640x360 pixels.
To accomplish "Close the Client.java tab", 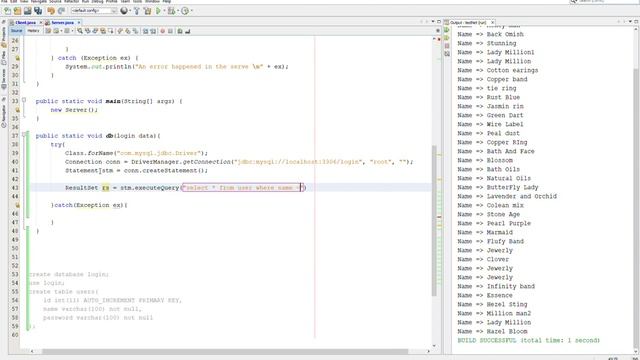I will [41, 22].
